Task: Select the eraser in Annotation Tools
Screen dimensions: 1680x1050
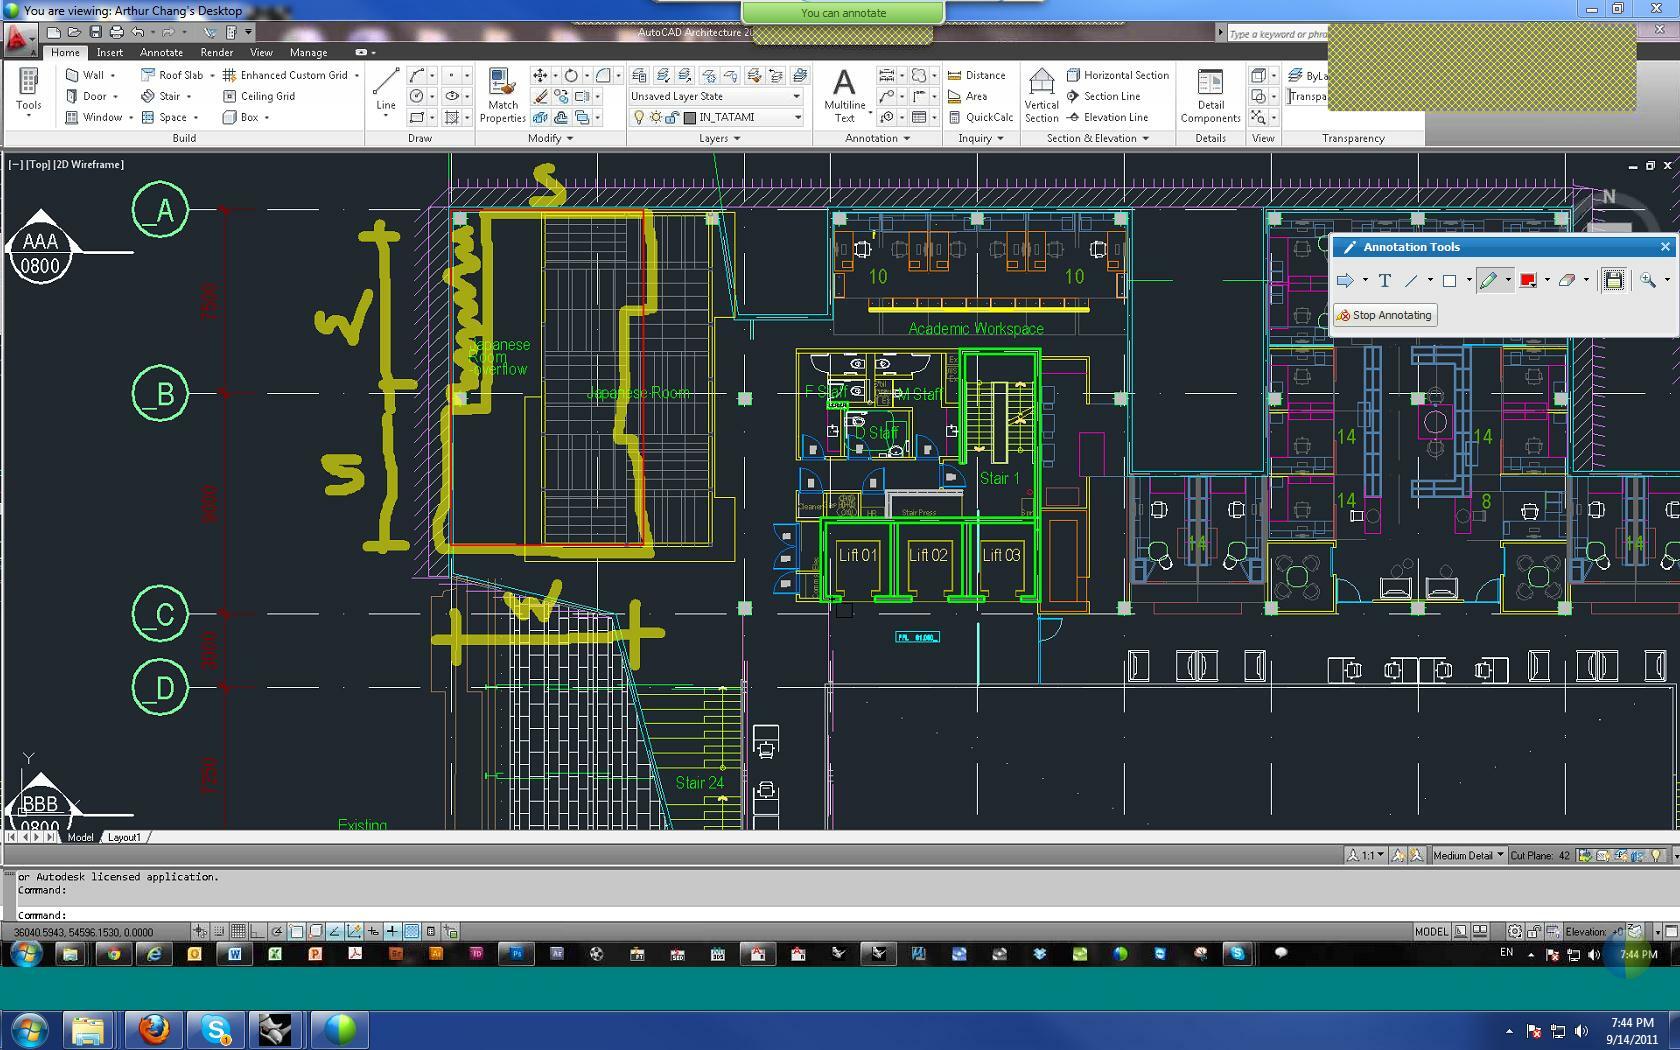Action: (1567, 281)
